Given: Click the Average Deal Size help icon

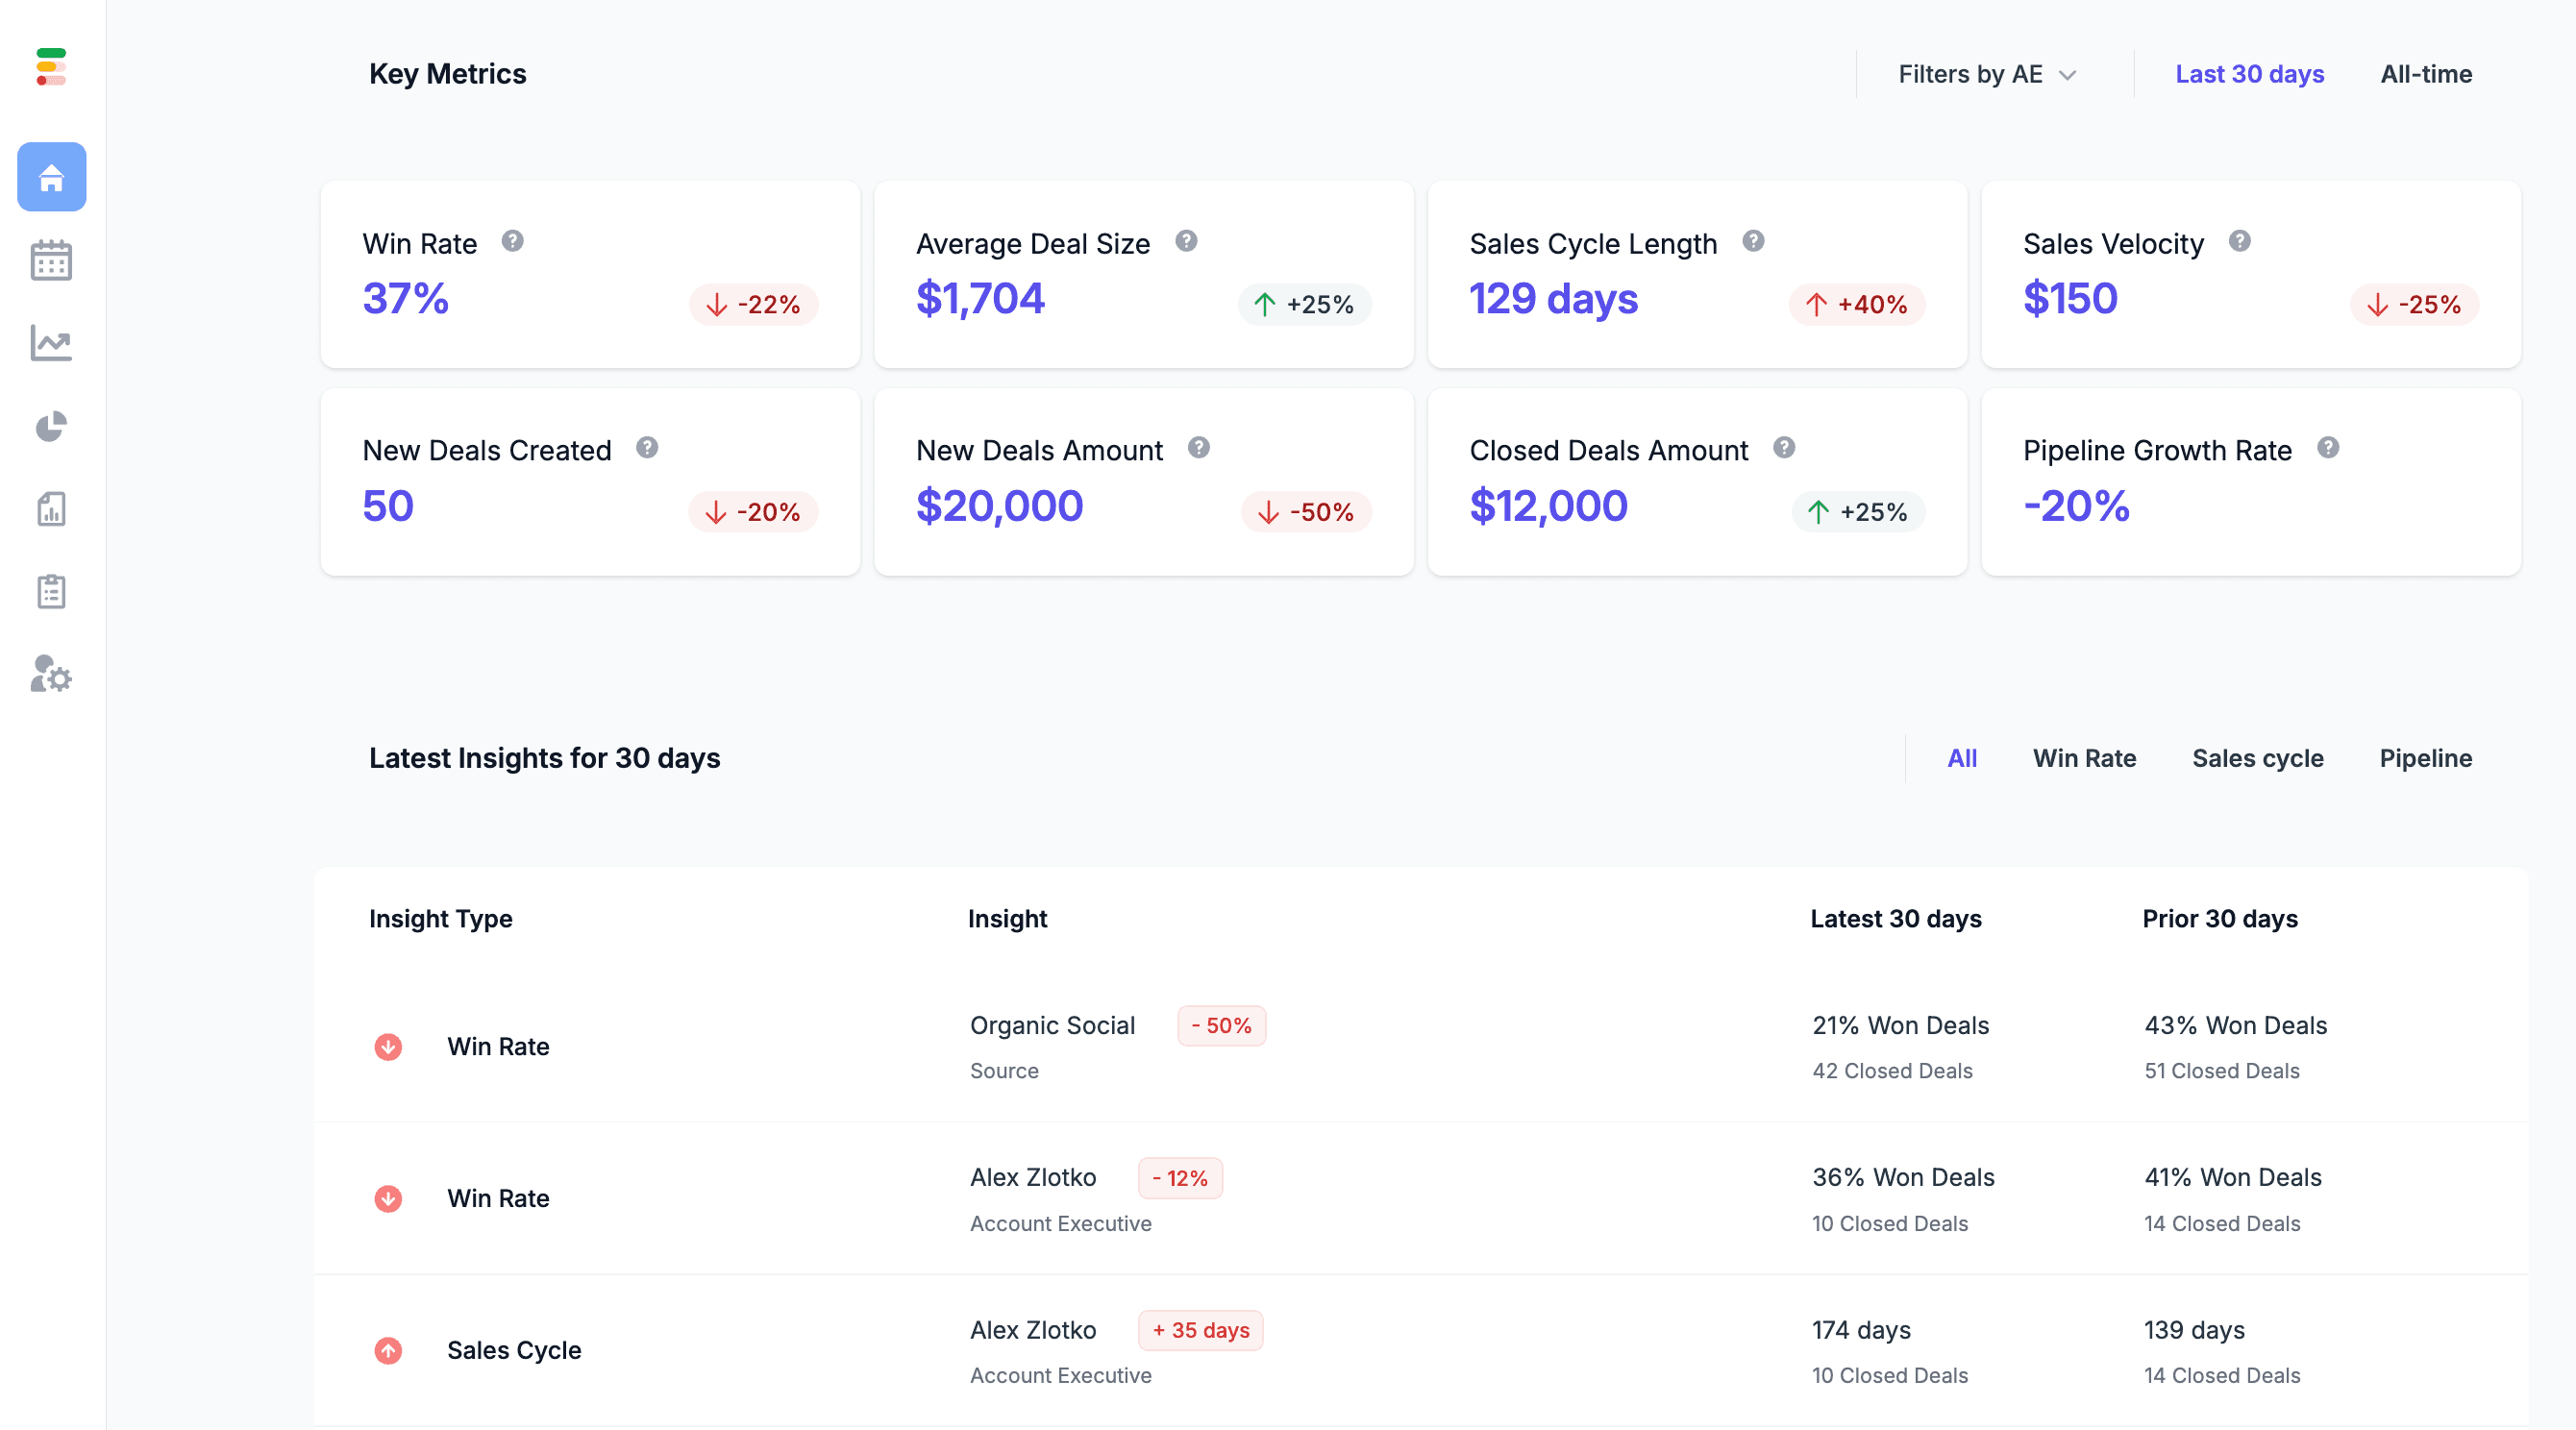Looking at the screenshot, I should (x=1185, y=241).
